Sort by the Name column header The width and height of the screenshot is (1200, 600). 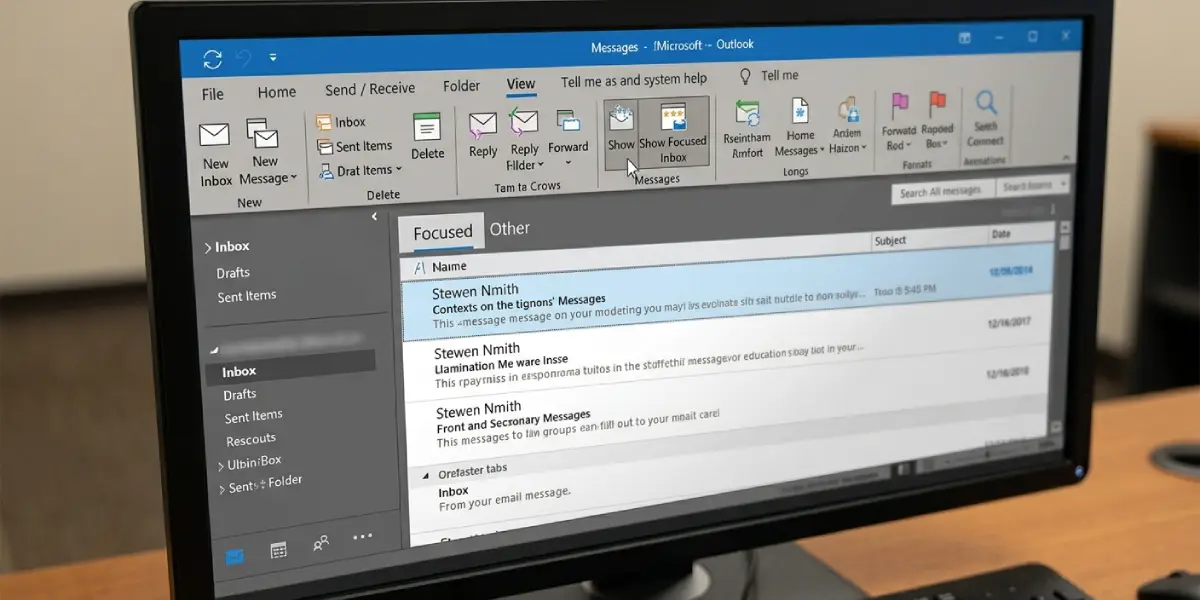coord(449,267)
